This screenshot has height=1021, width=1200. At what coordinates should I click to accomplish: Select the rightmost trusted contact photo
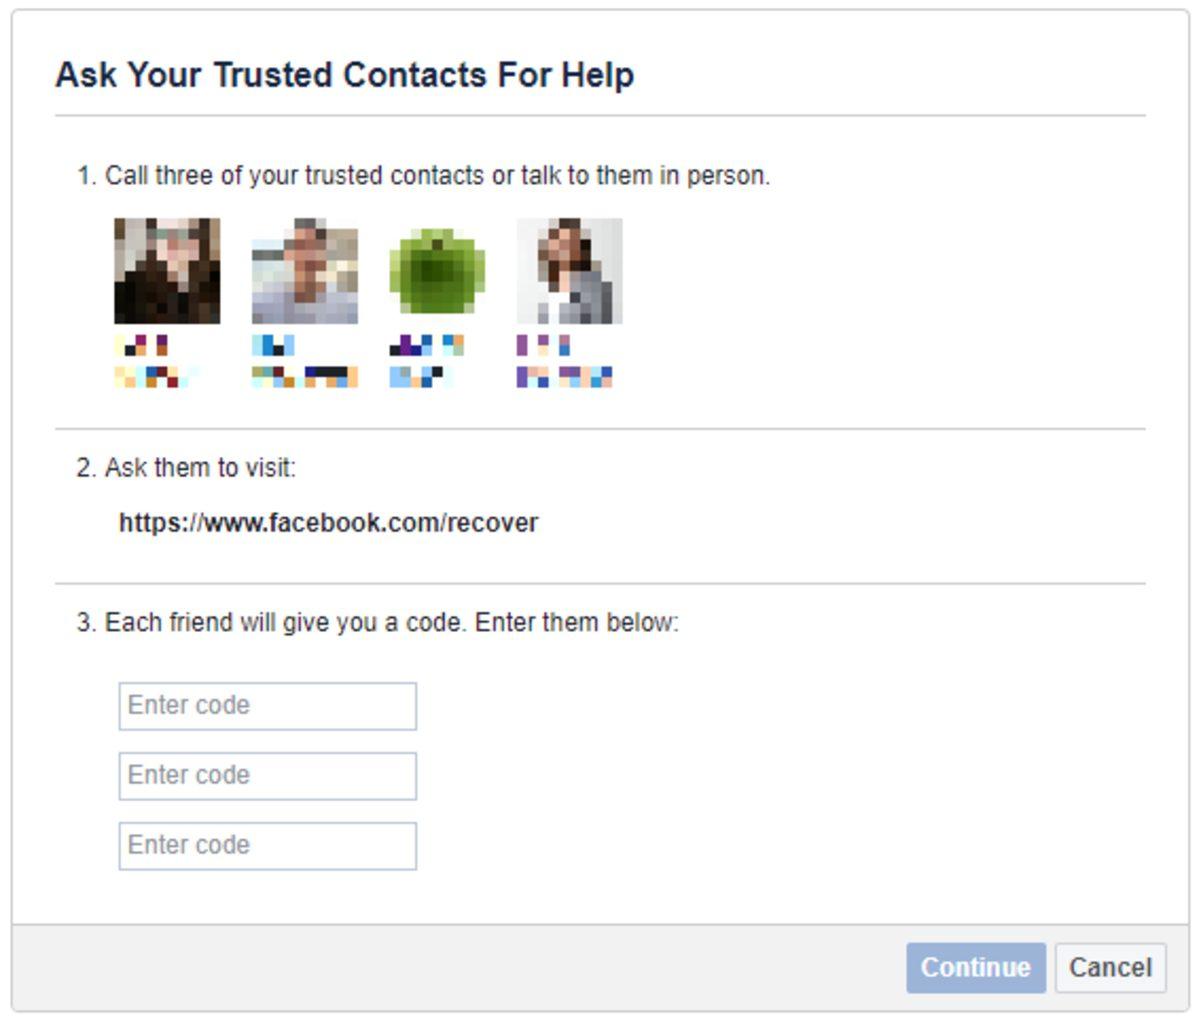(x=570, y=271)
